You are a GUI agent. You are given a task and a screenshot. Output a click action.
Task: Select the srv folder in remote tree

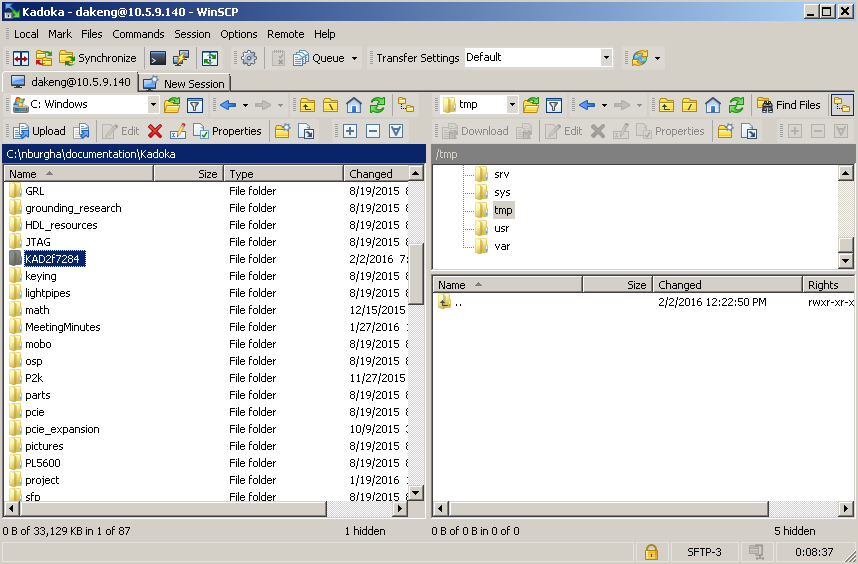[x=501, y=174]
